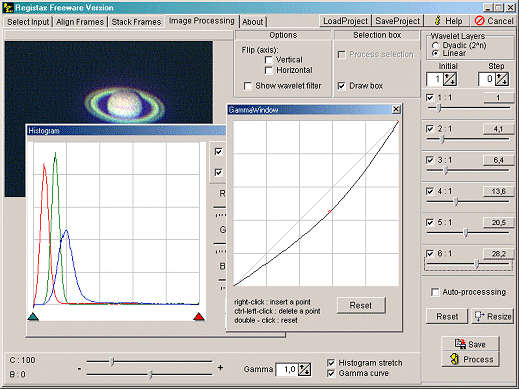The width and height of the screenshot is (519, 389).
Task: Select the Dyadic (2^n) radio button
Action: coord(435,45)
